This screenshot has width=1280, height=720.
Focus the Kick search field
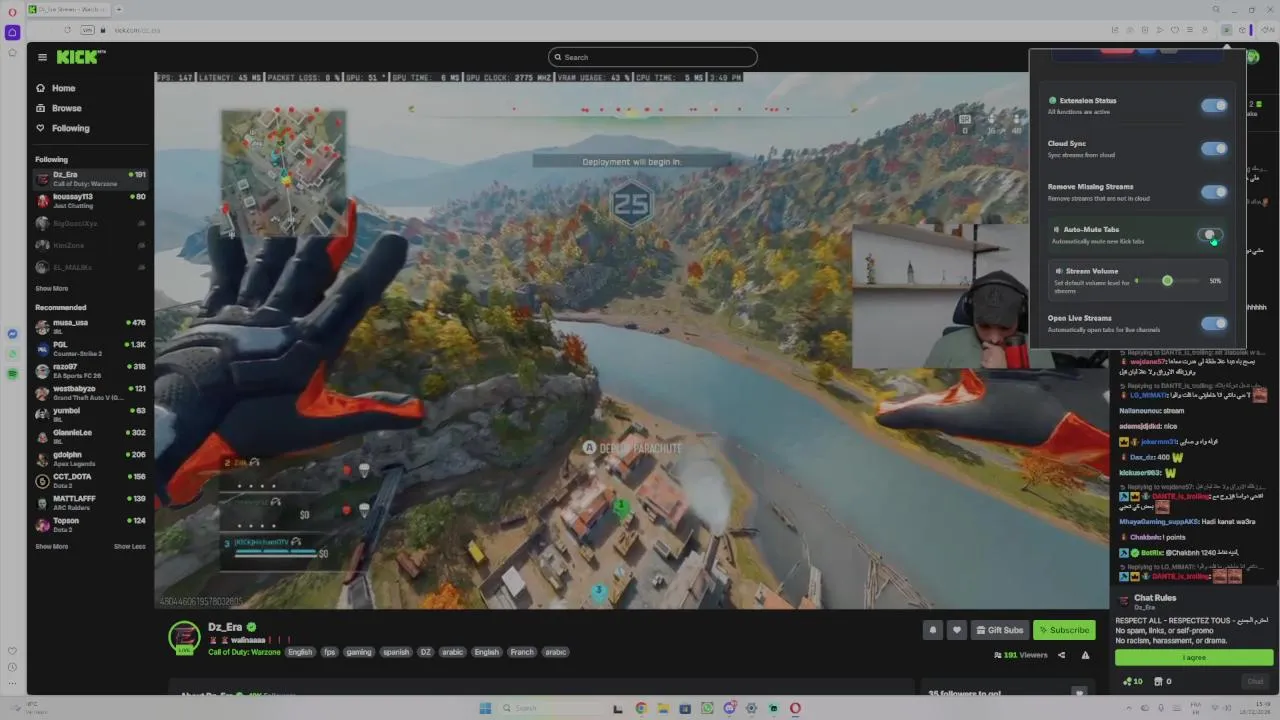(652, 57)
